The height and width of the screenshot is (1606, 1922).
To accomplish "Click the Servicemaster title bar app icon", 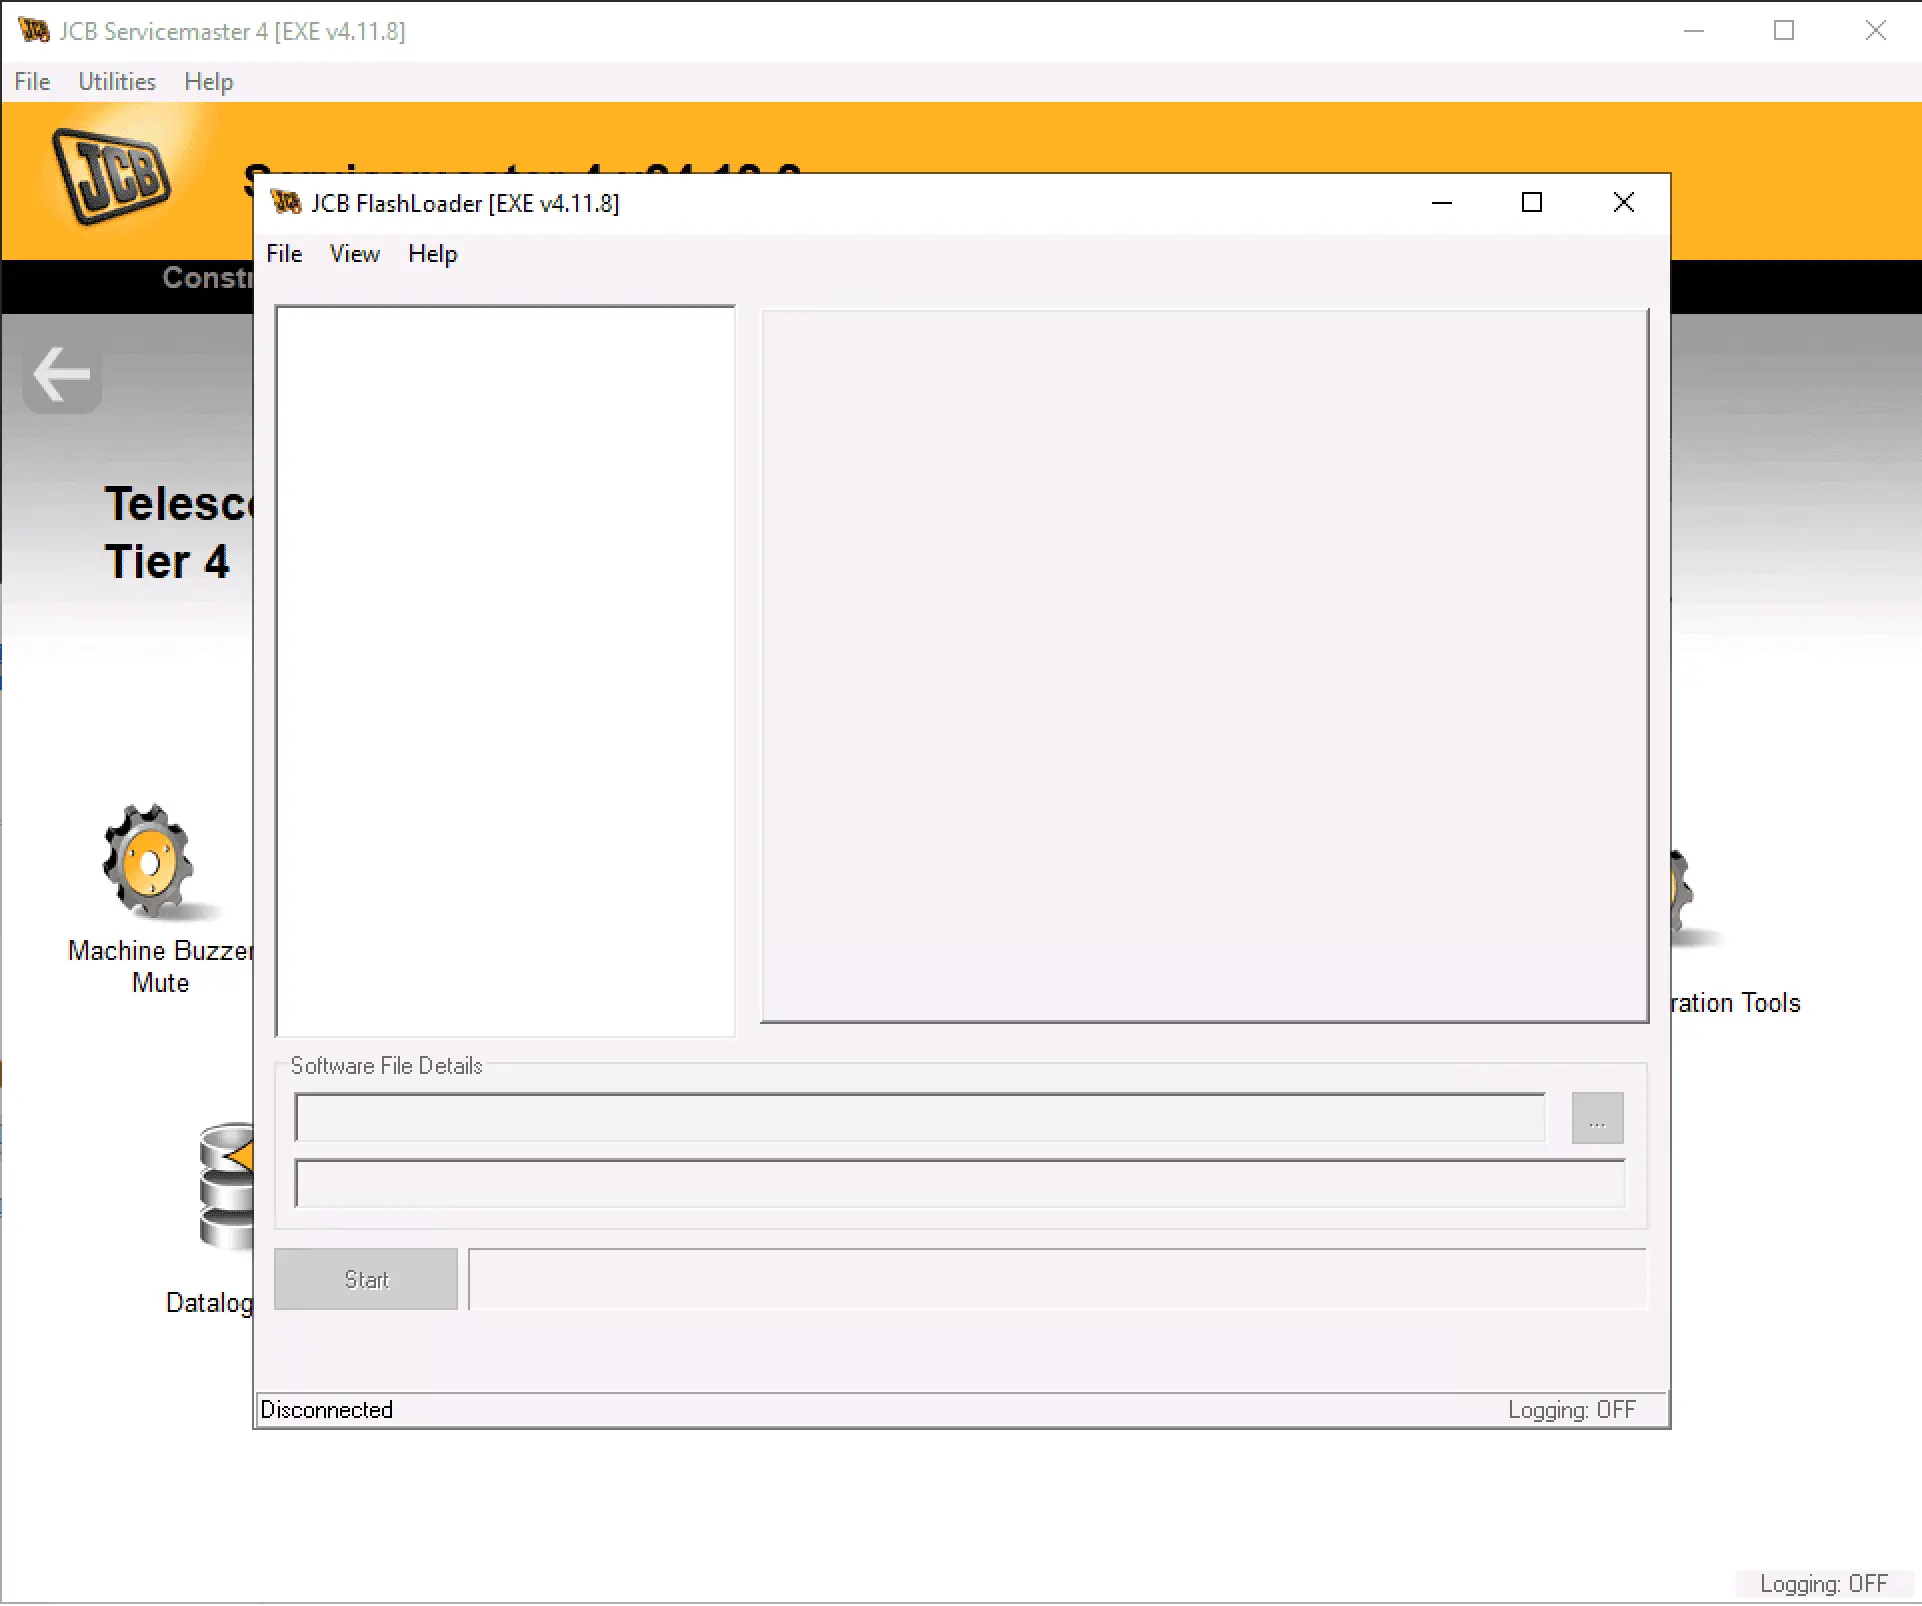I will point(34,31).
